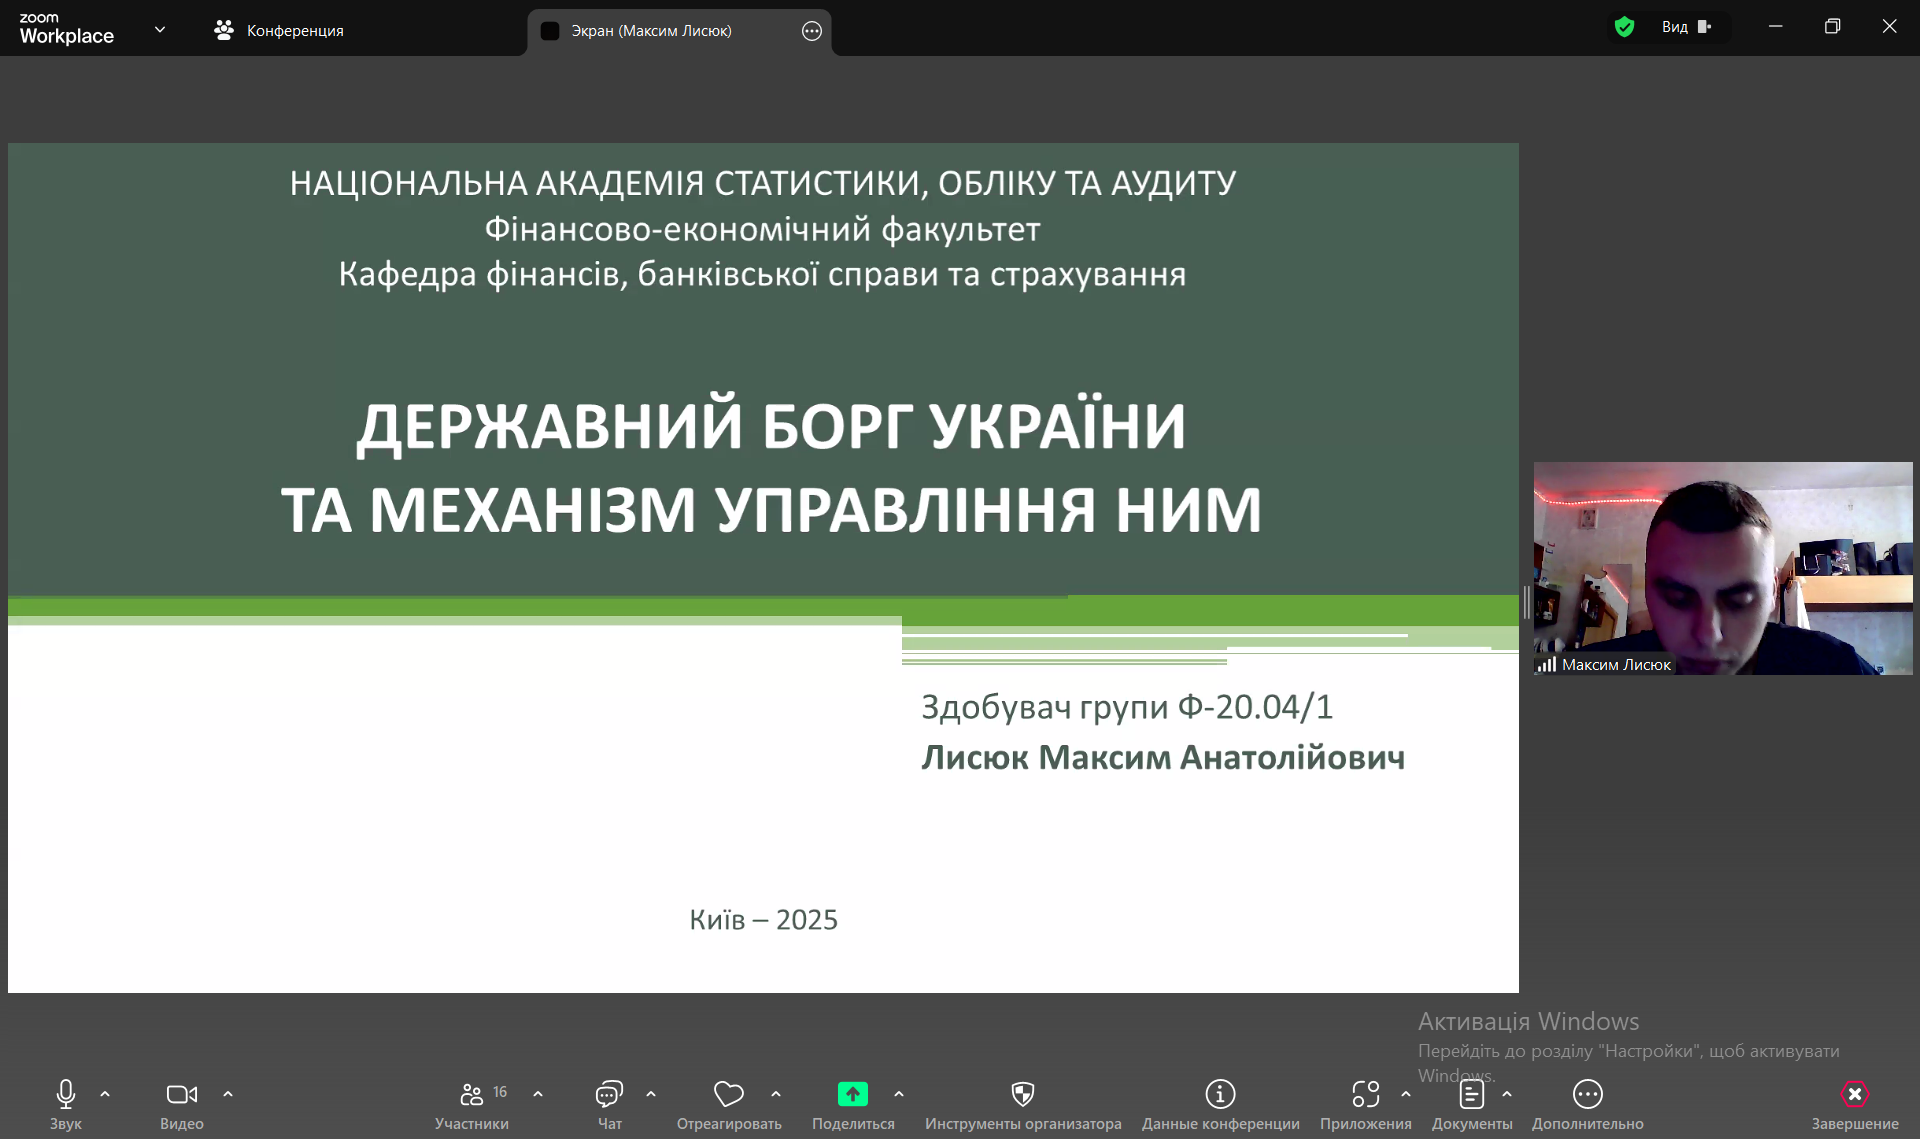Screen dimensions: 1920x1140
Task: Open the Chat panel
Action: click(x=609, y=1095)
